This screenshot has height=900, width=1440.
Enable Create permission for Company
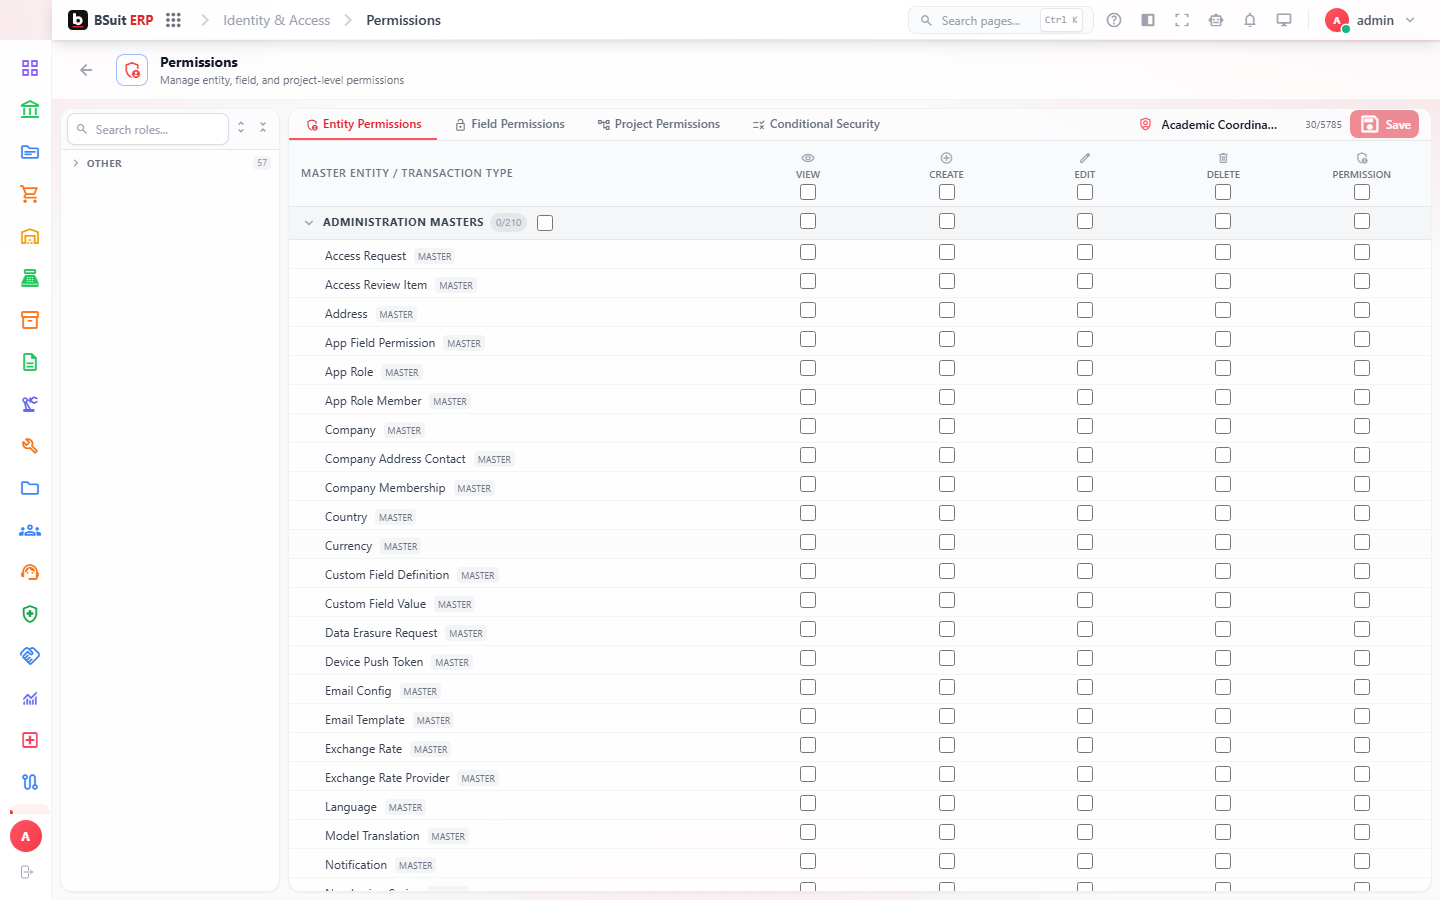pyautogui.click(x=947, y=426)
